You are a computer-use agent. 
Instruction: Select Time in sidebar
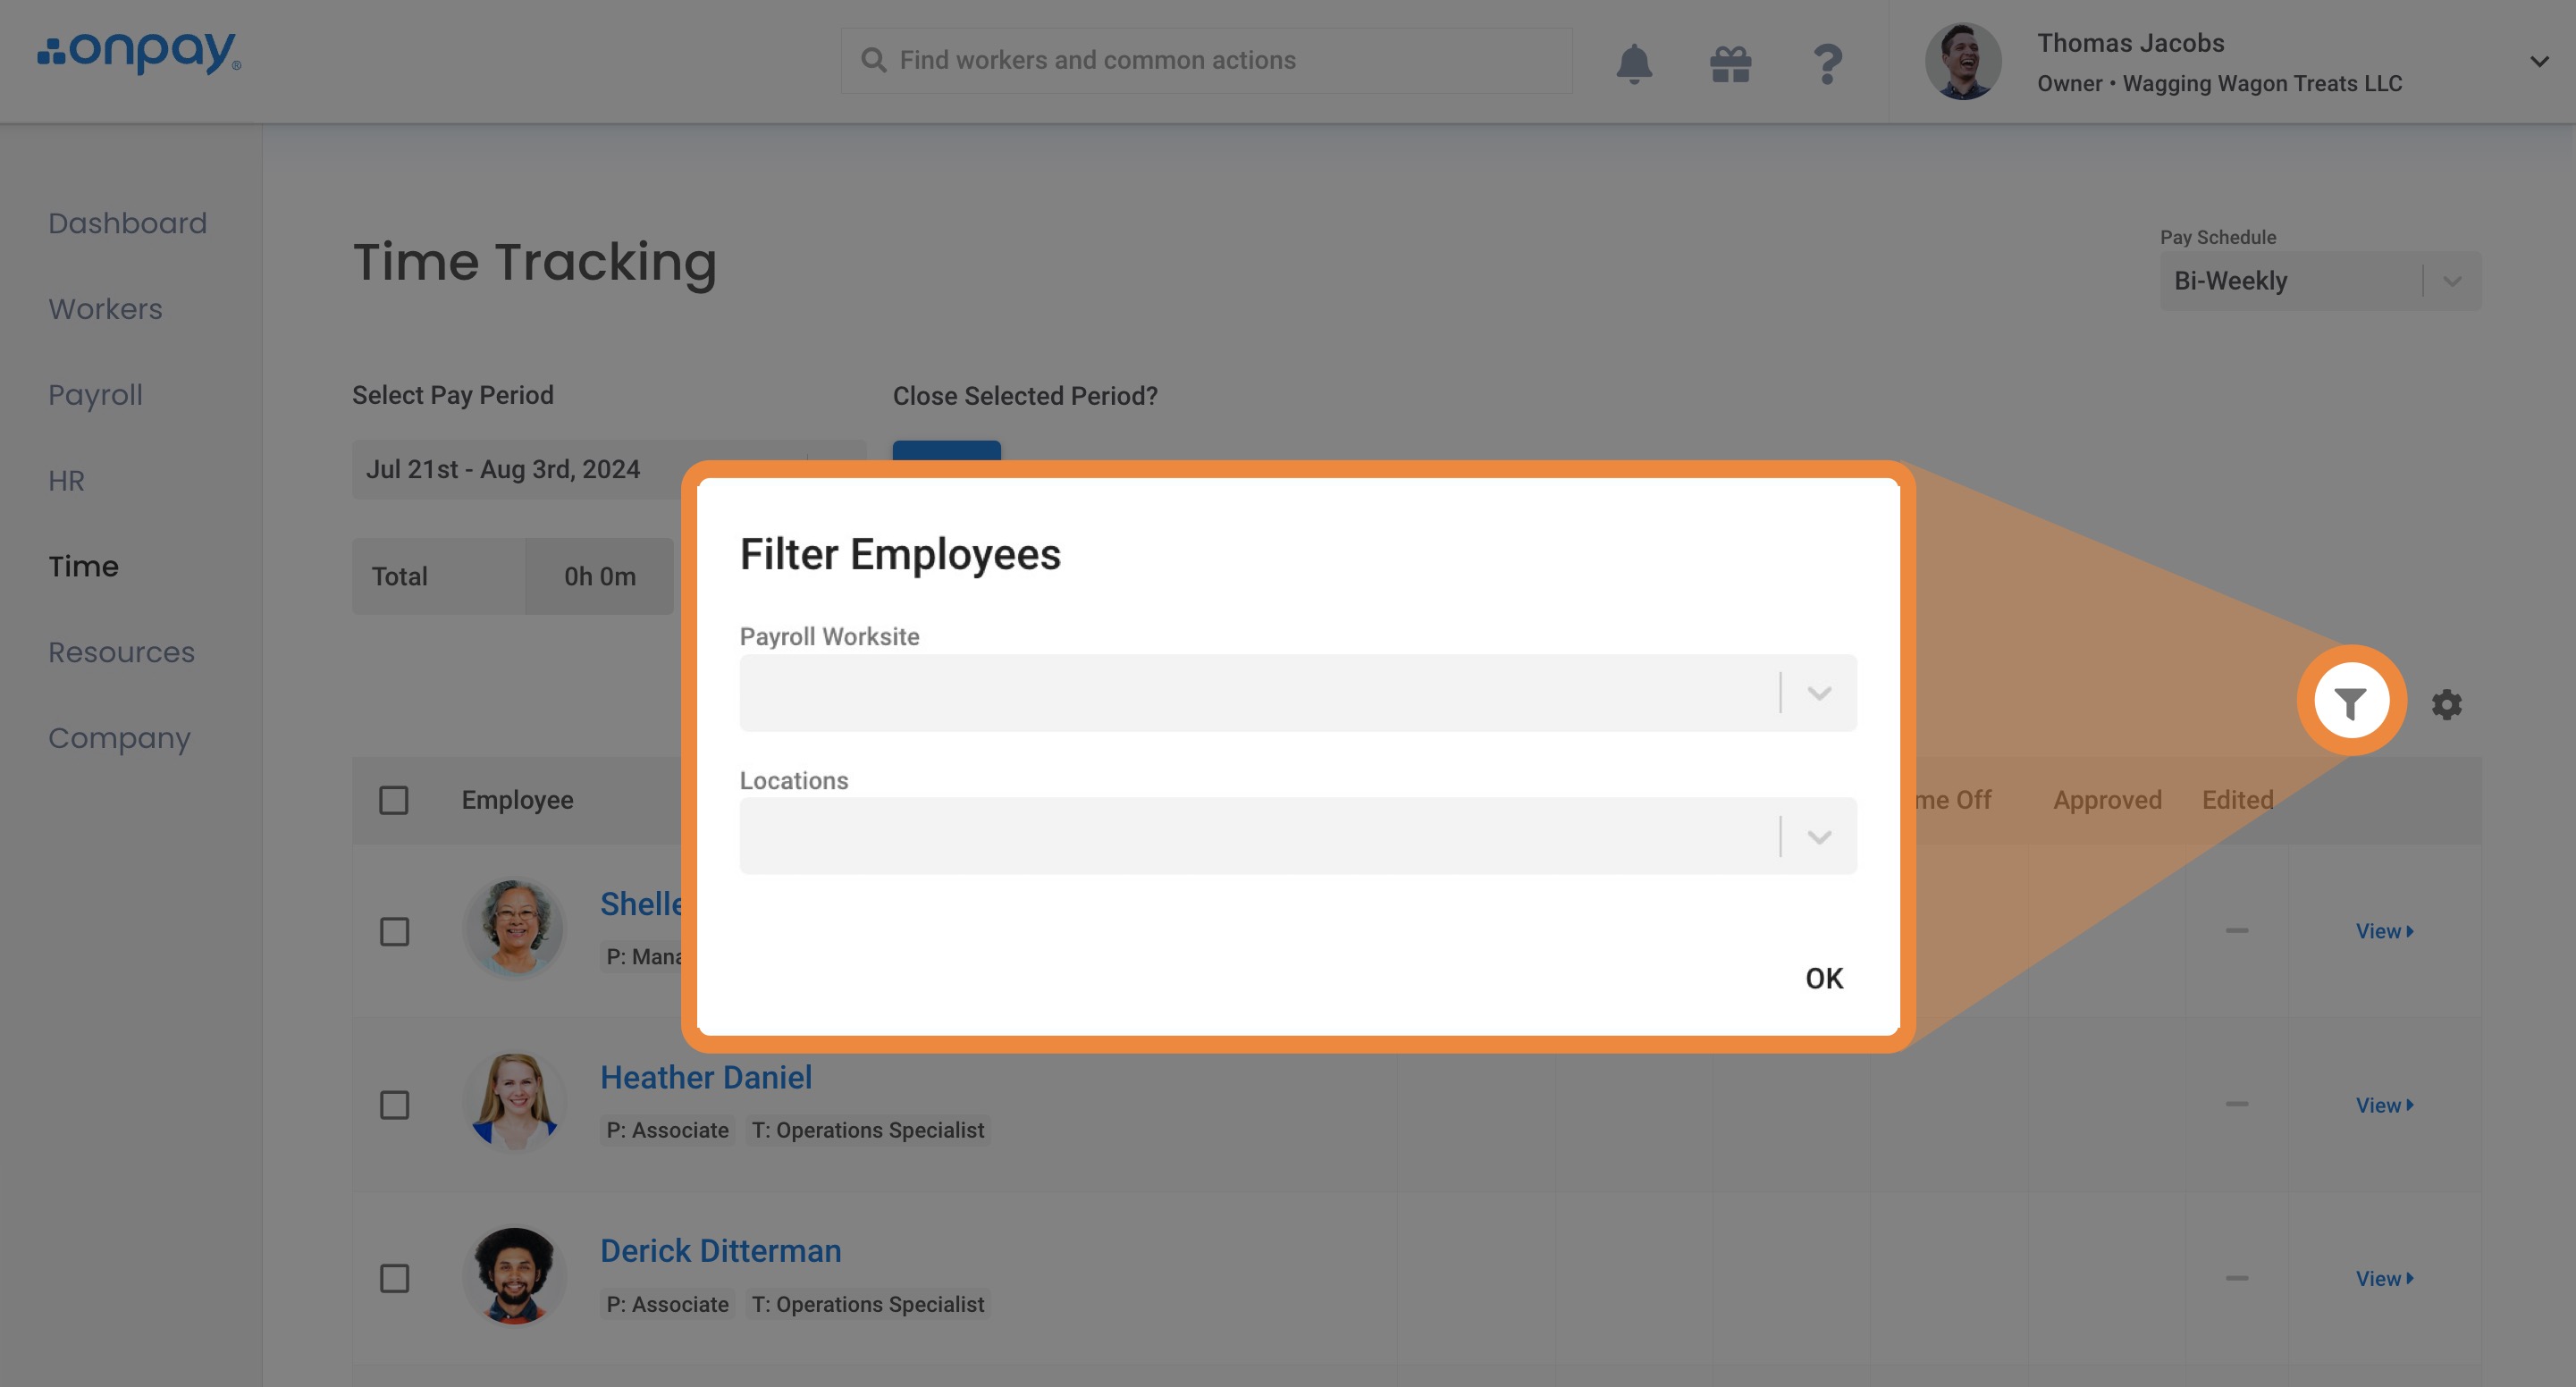(x=84, y=567)
